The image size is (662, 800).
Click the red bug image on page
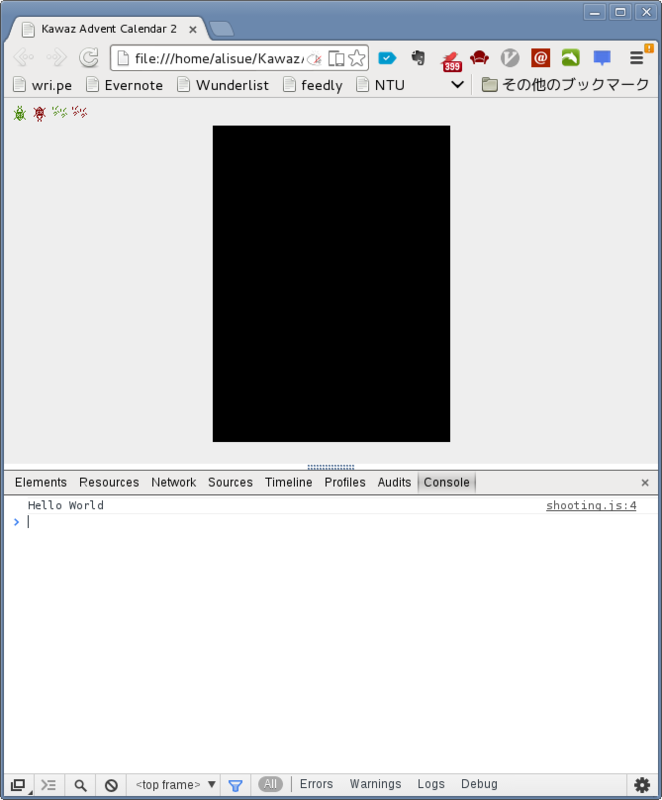coord(39,113)
